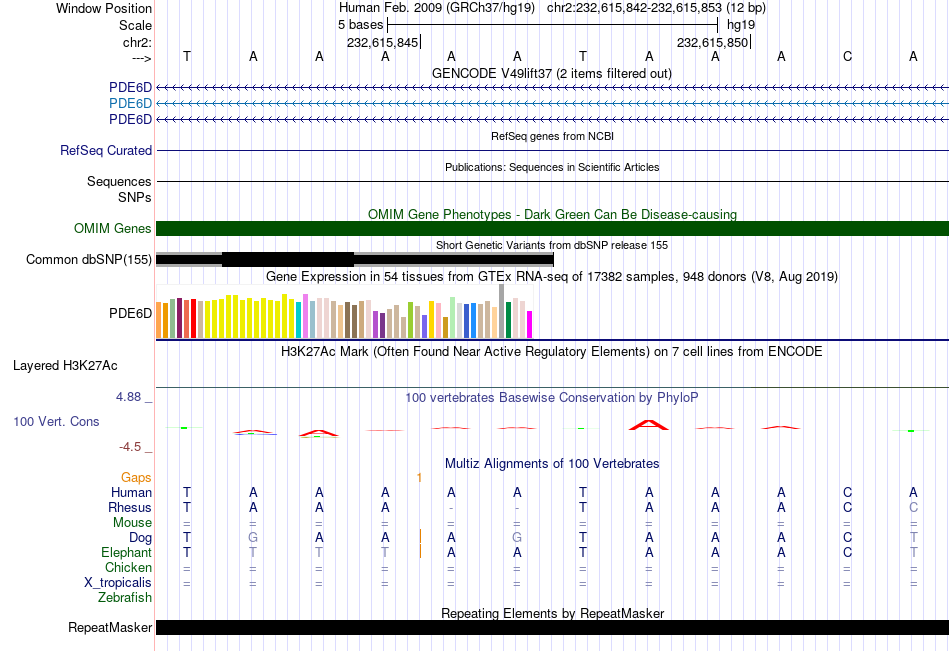This screenshot has width=950, height=651.
Task: Click the RepeatMasker track label
Action: point(110,627)
